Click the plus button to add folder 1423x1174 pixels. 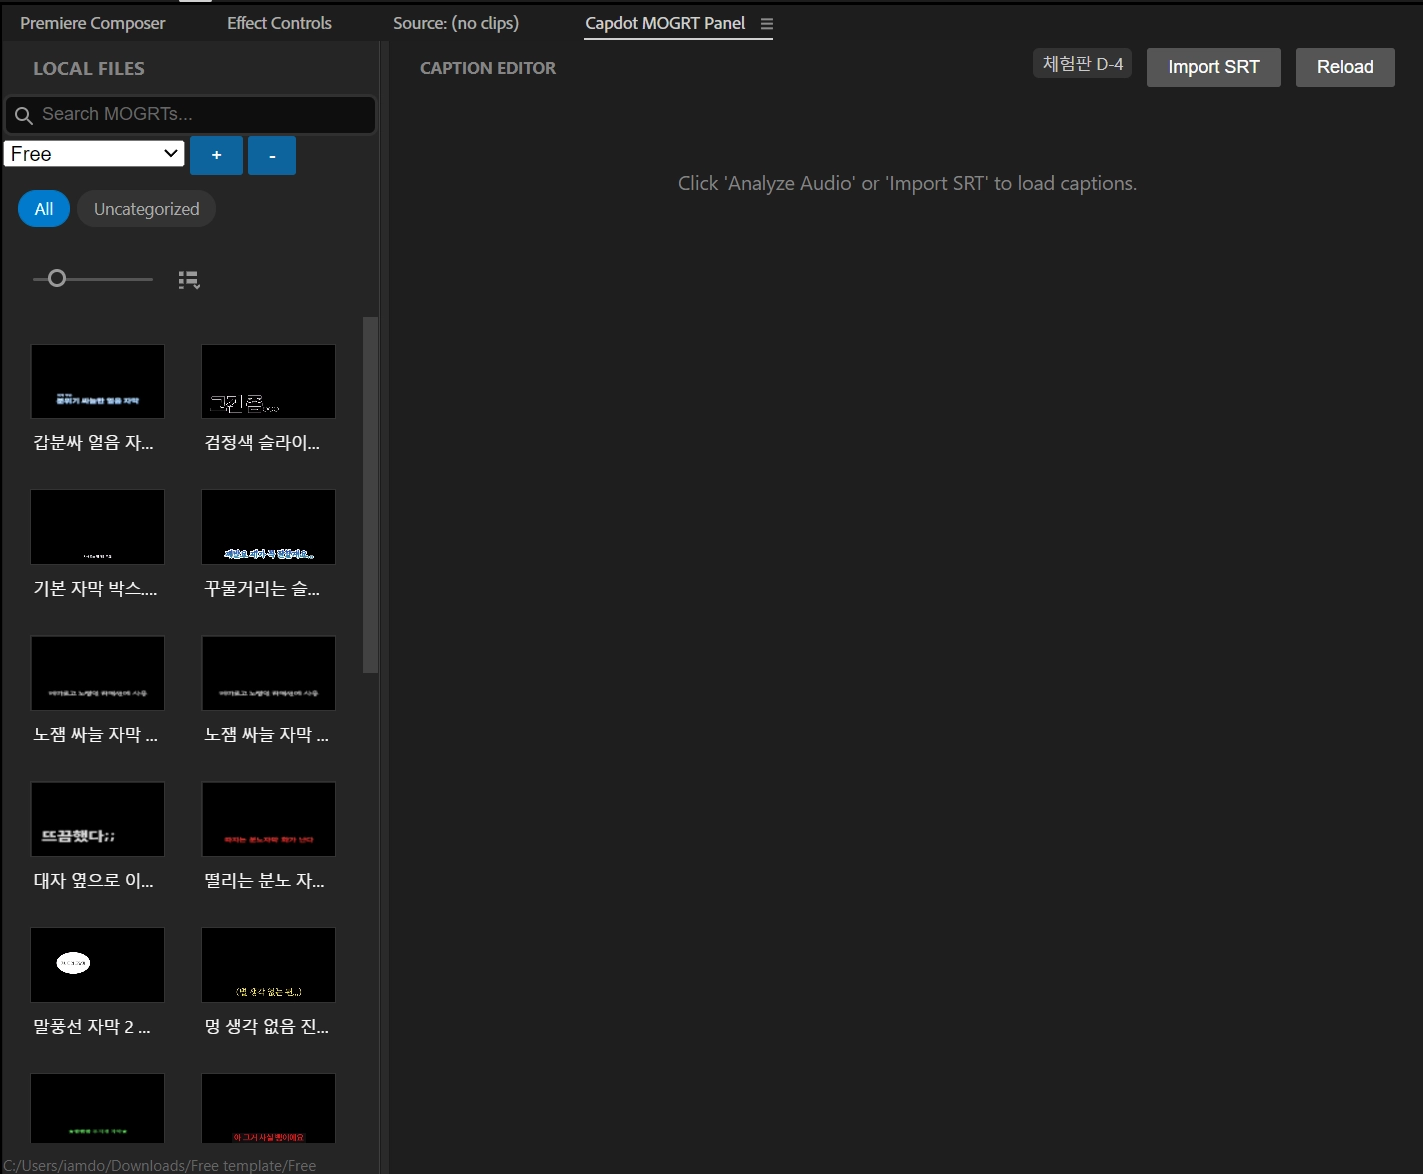tap(216, 156)
